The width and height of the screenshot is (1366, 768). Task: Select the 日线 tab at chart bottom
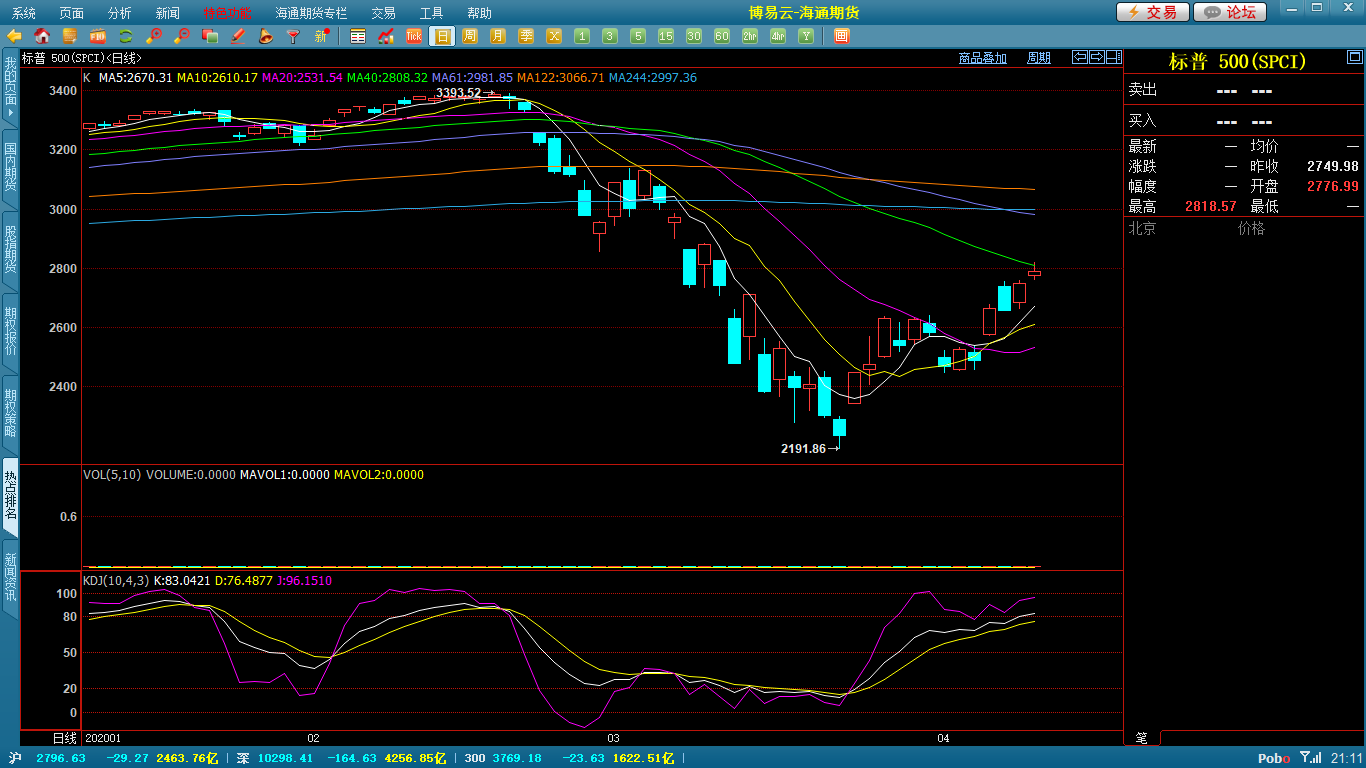point(64,738)
